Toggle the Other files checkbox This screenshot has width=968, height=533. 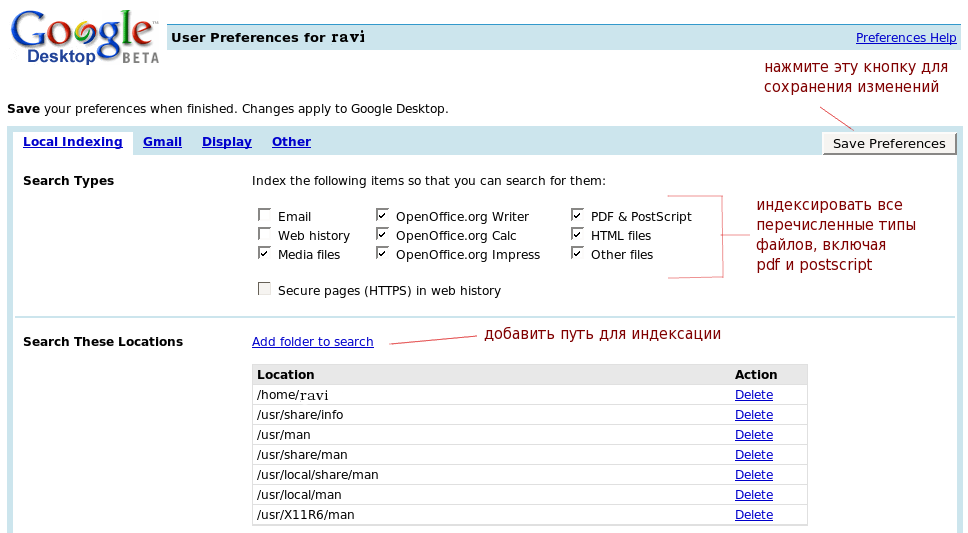pos(577,253)
